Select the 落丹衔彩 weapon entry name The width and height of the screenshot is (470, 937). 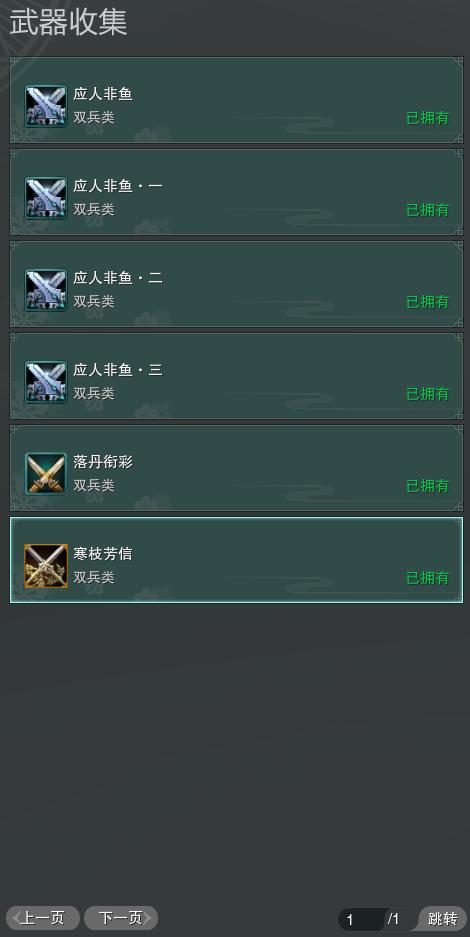tap(103, 463)
